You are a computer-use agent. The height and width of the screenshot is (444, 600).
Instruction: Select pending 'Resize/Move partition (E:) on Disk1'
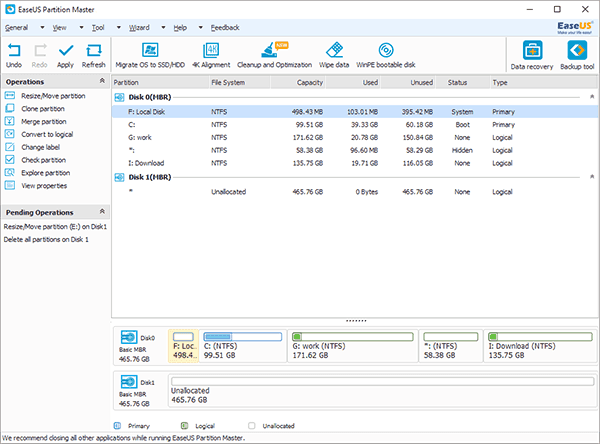55,227
